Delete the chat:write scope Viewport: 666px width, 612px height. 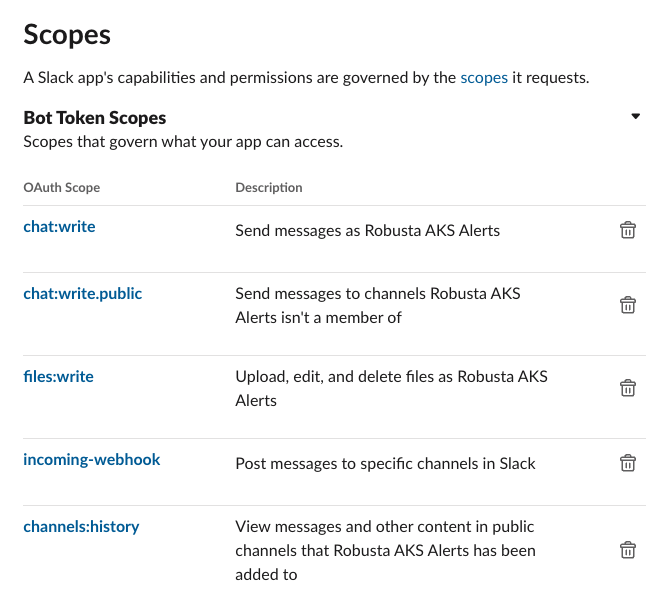tap(627, 230)
